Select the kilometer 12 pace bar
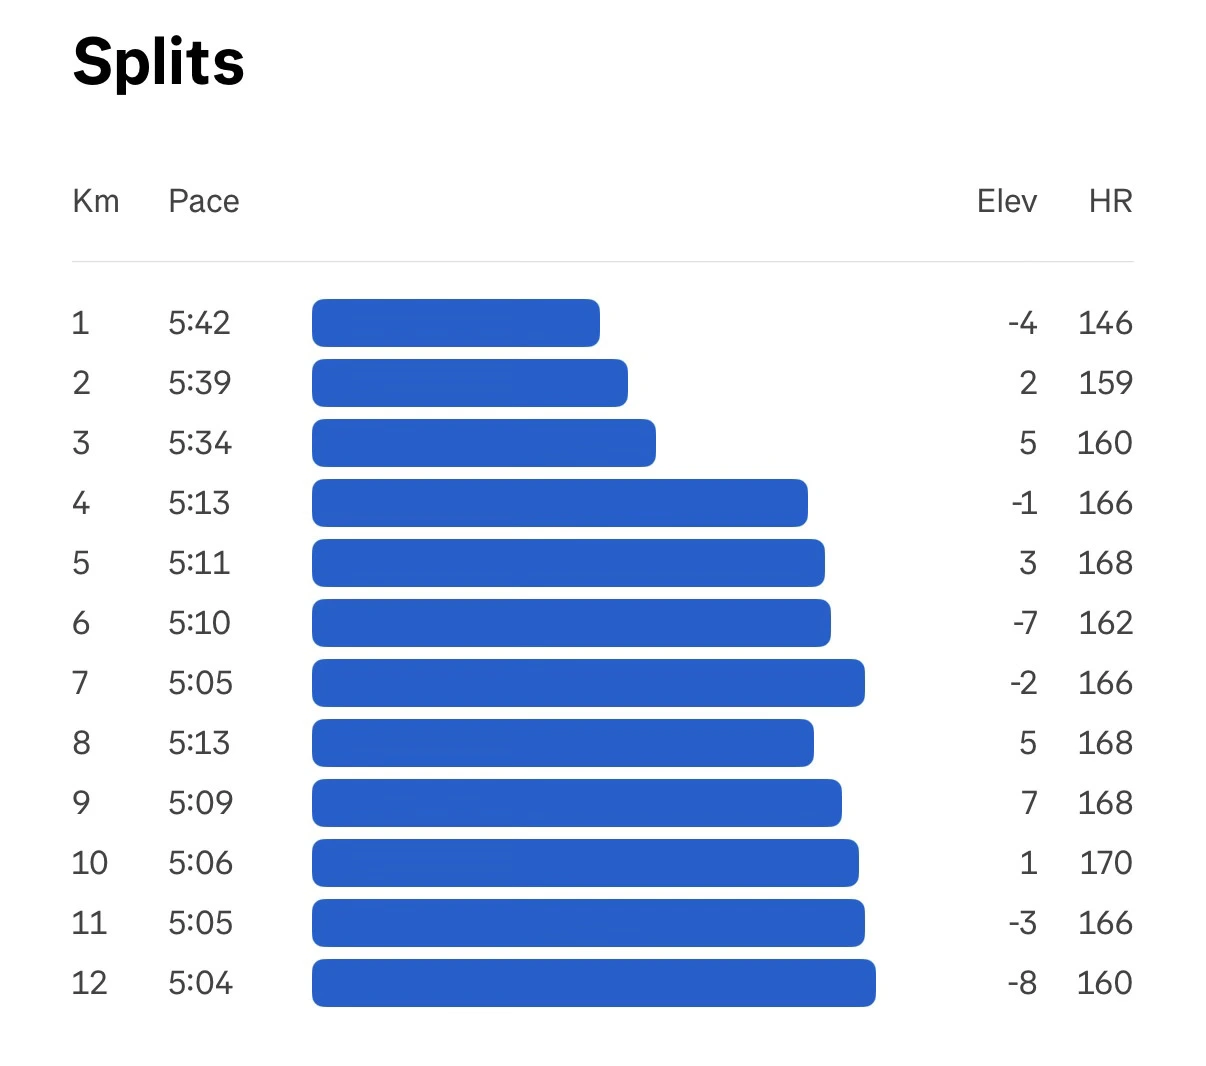Viewport: 1206px width, 1066px height. click(x=593, y=983)
